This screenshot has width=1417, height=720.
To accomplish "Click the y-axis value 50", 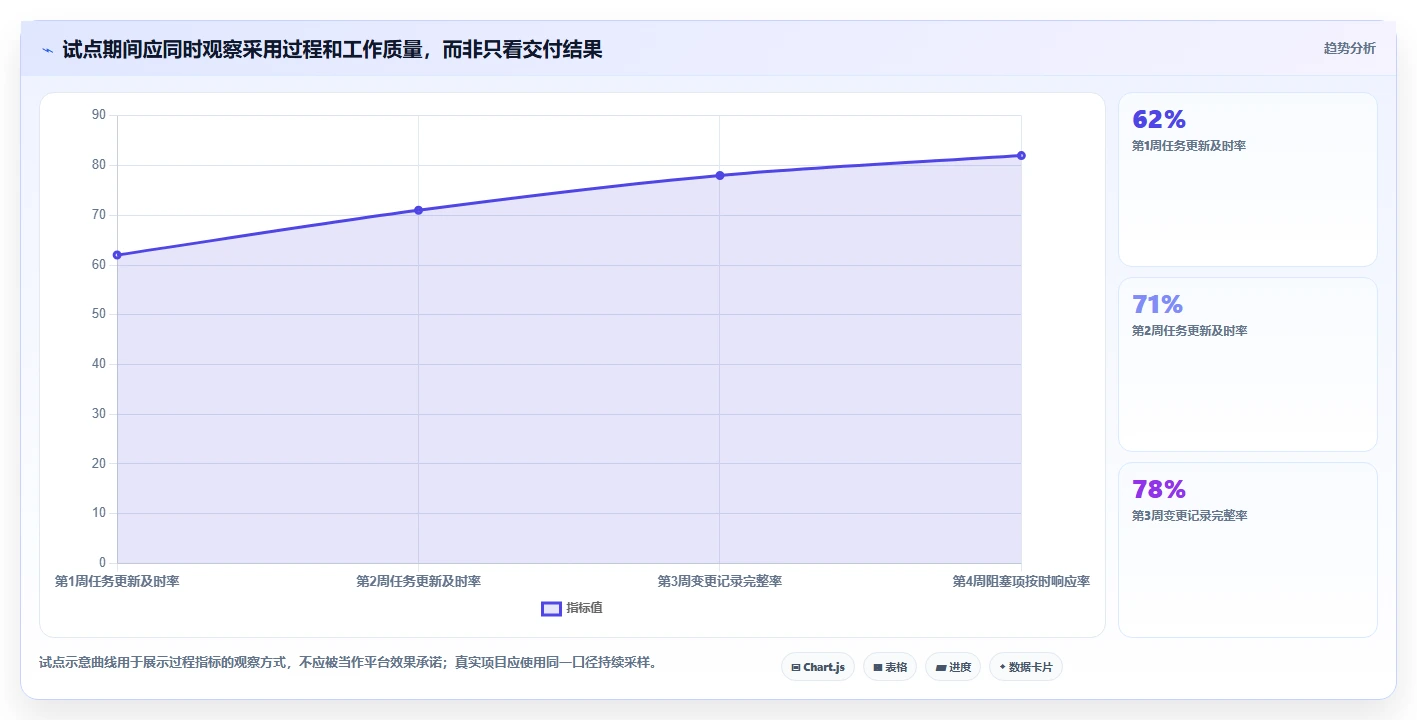I will click(99, 314).
